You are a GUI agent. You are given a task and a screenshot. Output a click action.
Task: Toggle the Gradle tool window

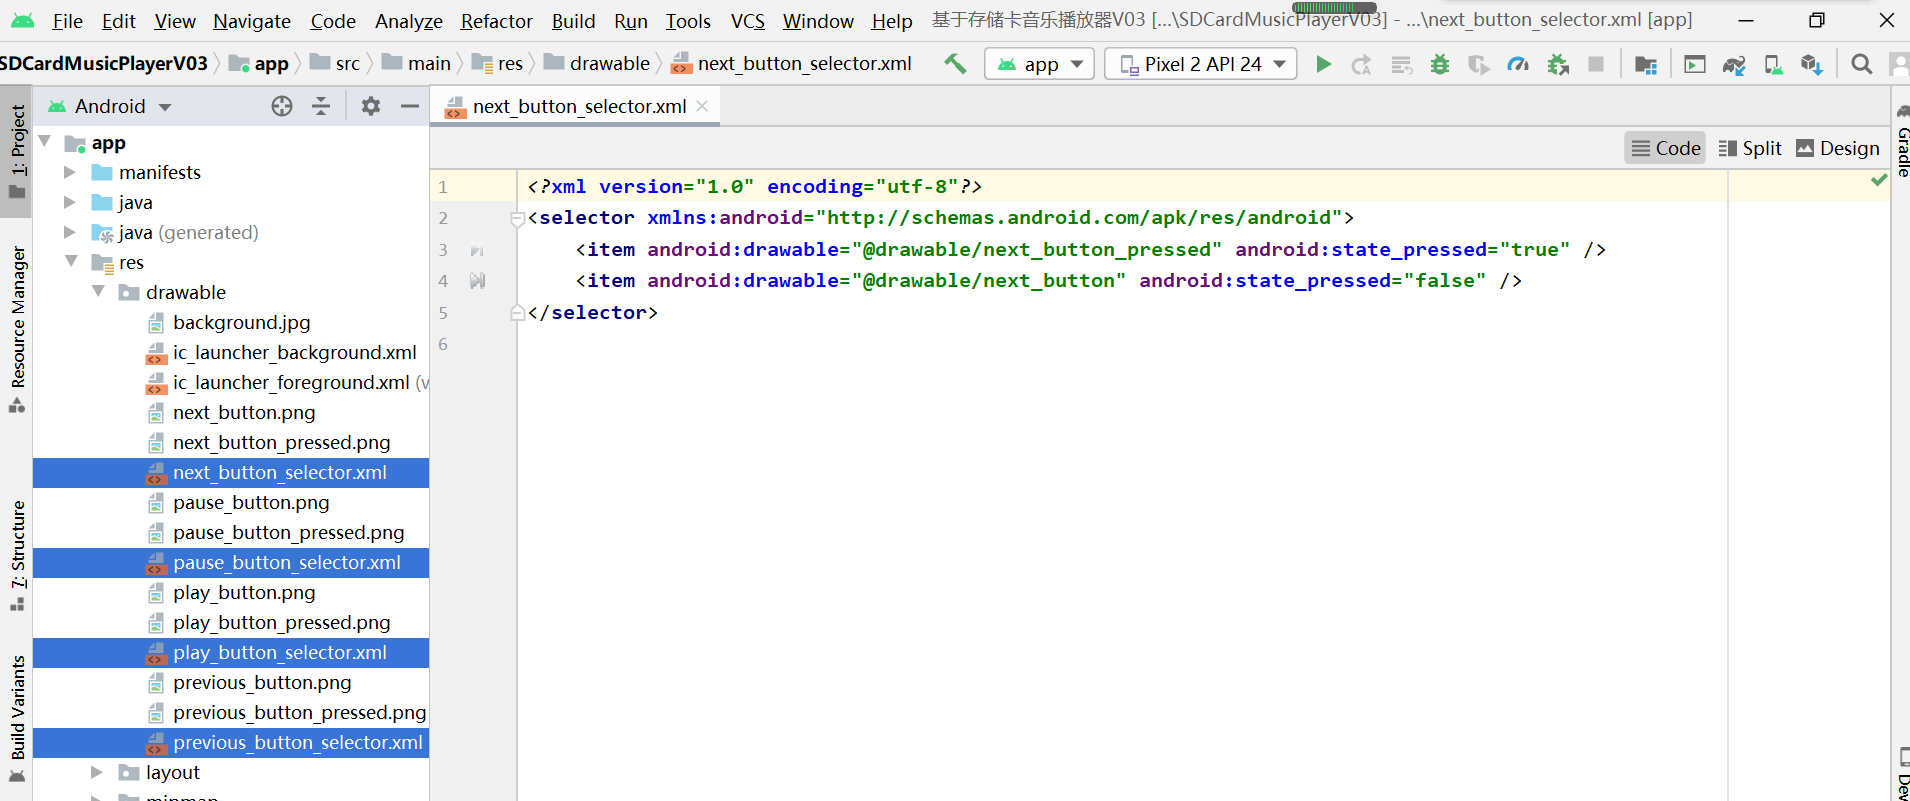tap(1901, 142)
